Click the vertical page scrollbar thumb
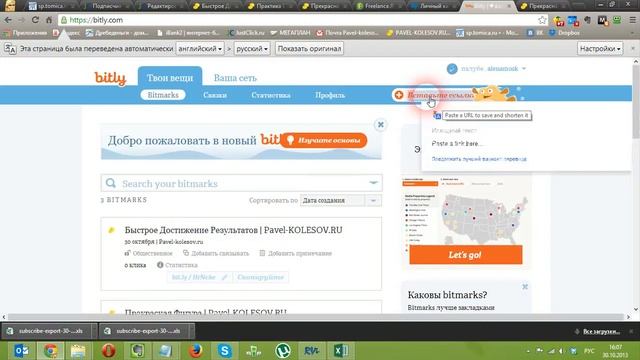The image size is (640, 360). pyautogui.click(x=636, y=102)
